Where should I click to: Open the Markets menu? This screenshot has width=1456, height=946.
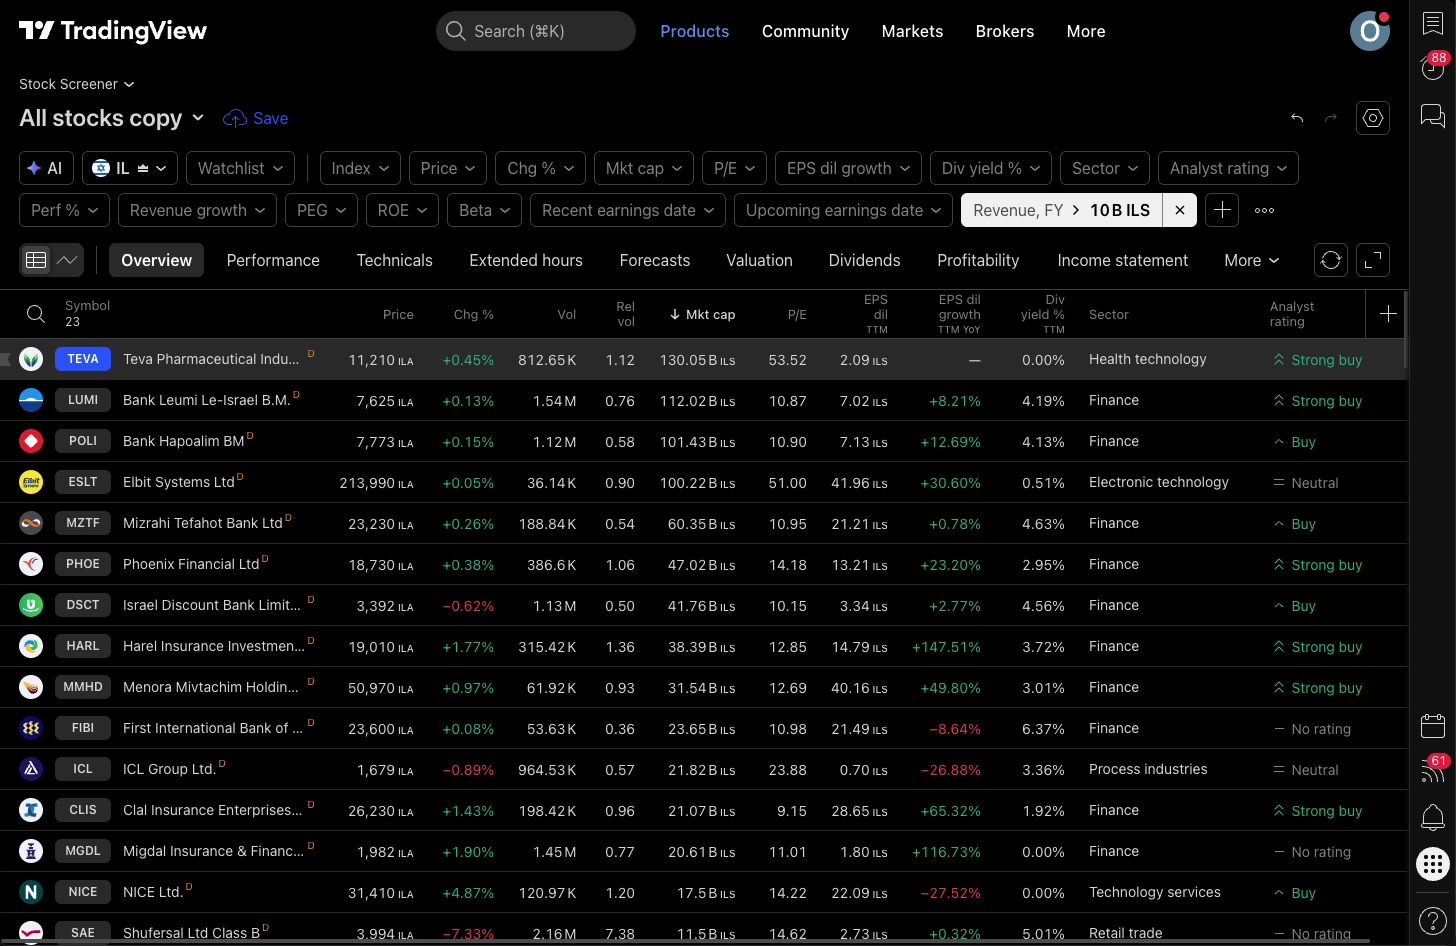click(x=912, y=31)
